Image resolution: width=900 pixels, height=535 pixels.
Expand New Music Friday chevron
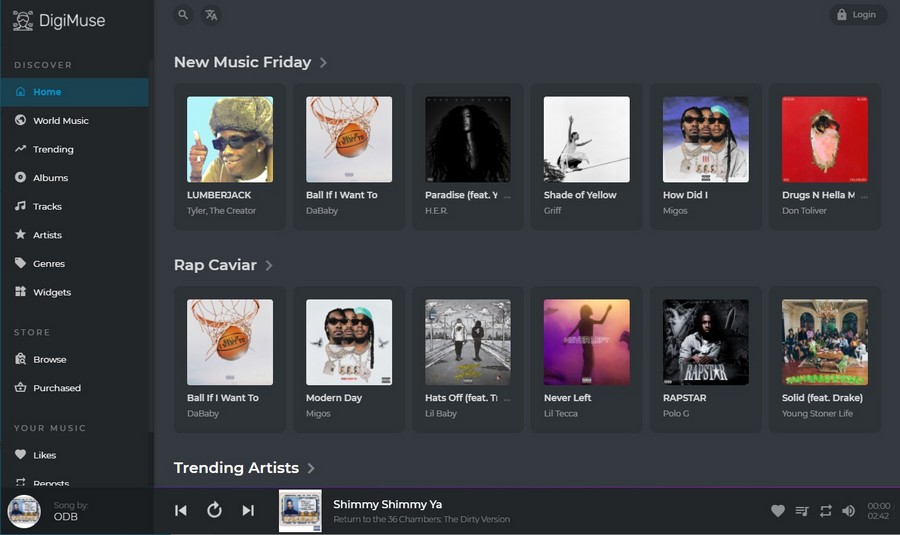click(x=323, y=63)
